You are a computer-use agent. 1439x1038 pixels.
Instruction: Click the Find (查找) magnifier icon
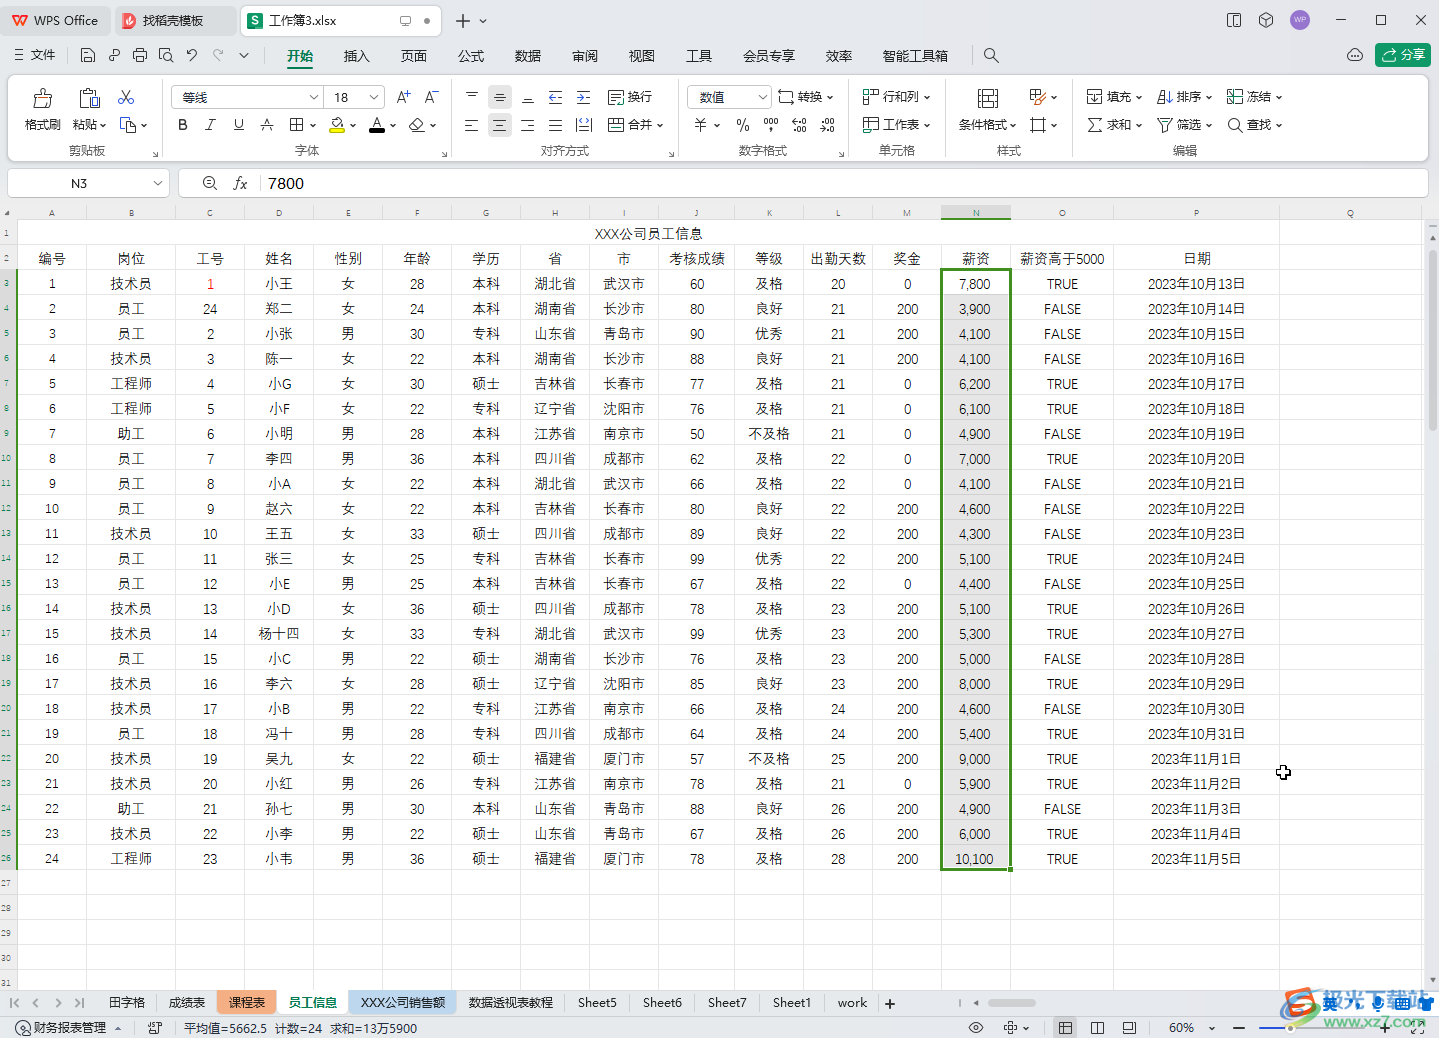pos(1235,125)
